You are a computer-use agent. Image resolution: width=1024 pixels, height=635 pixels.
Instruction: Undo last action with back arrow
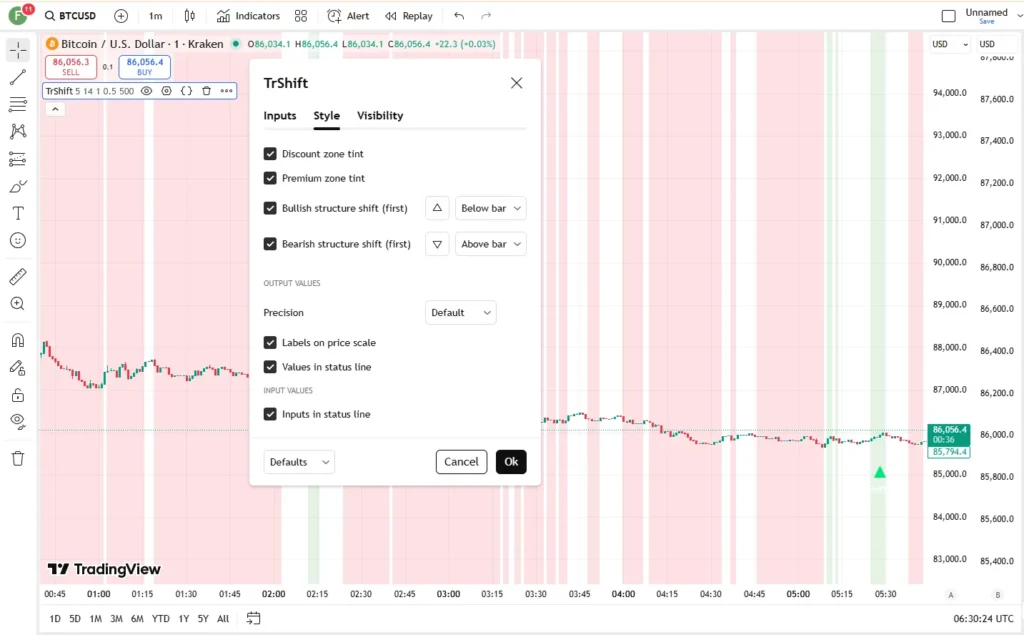pyautogui.click(x=459, y=16)
